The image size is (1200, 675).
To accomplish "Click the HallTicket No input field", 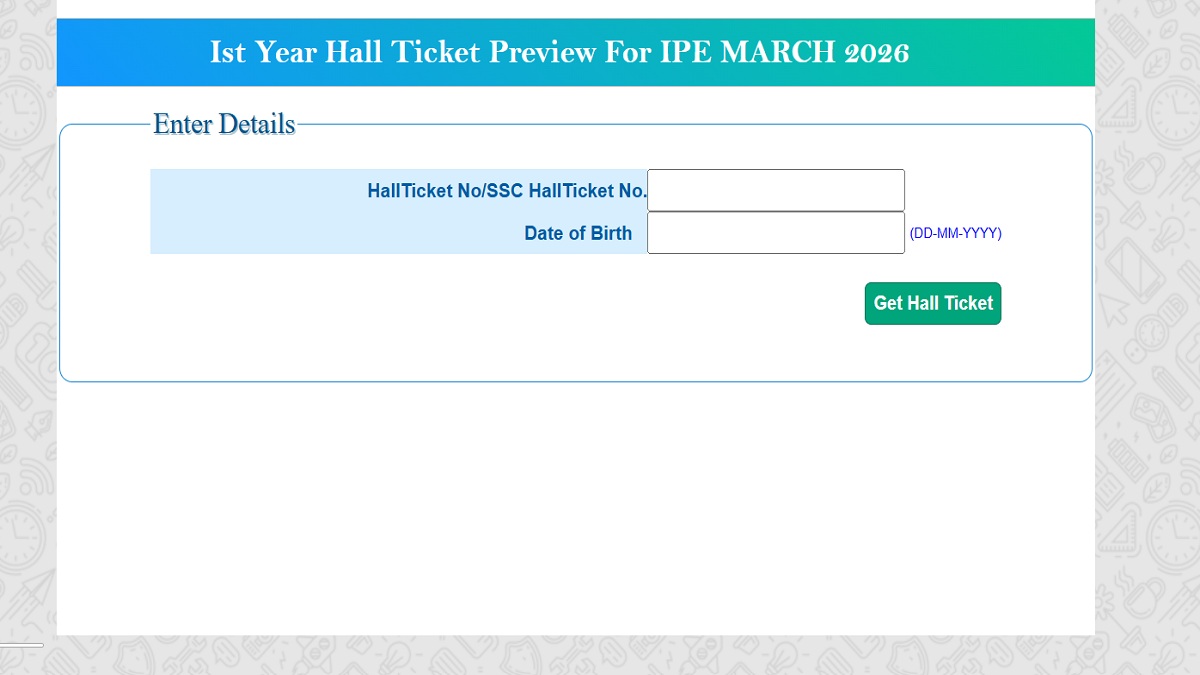I will [x=775, y=190].
